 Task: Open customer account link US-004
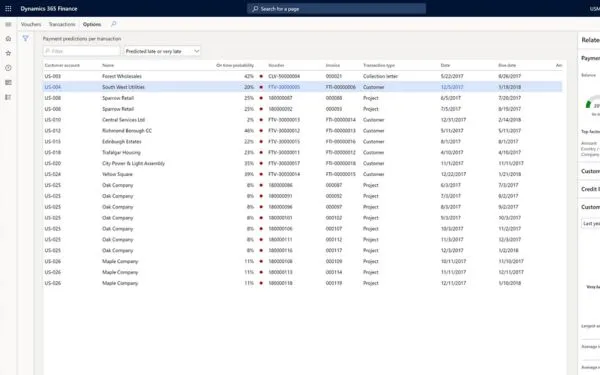pyautogui.click(x=53, y=87)
